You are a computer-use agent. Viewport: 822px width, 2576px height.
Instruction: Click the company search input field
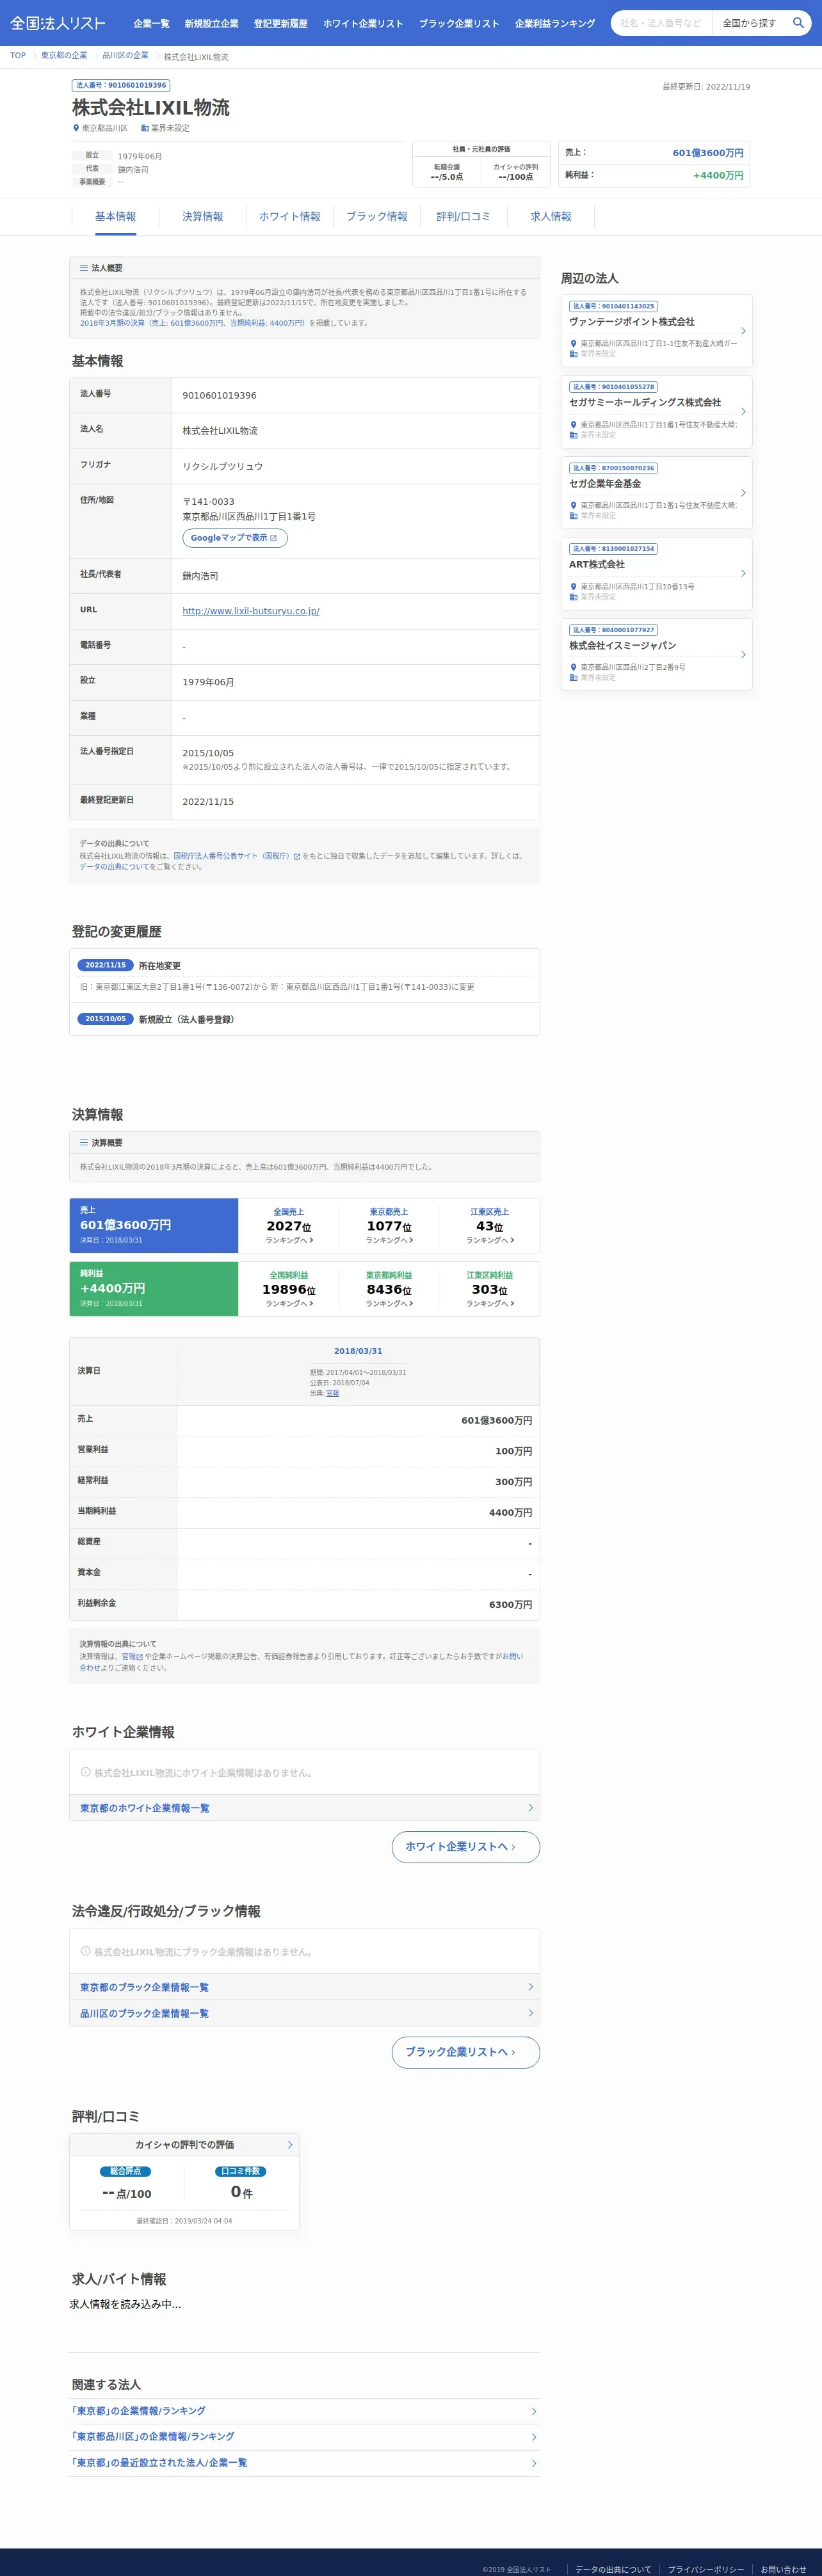pos(661,23)
